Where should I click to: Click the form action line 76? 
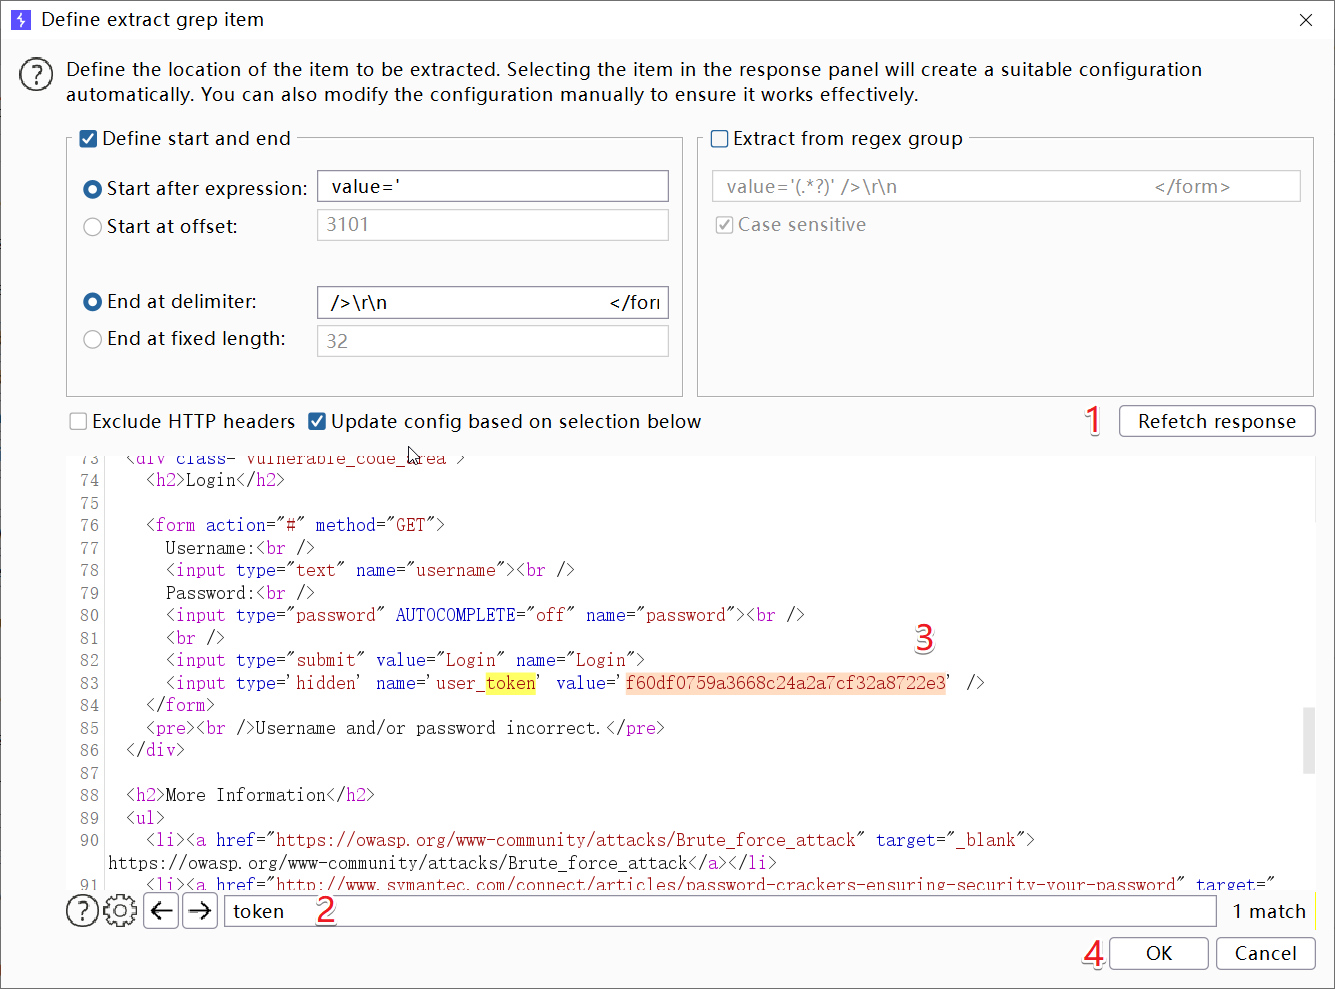(x=295, y=525)
